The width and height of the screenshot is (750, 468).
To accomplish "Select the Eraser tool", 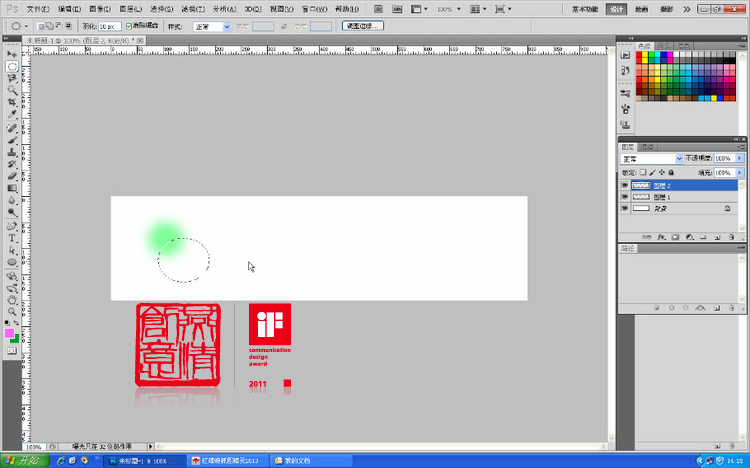I will (x=12, y=176).
